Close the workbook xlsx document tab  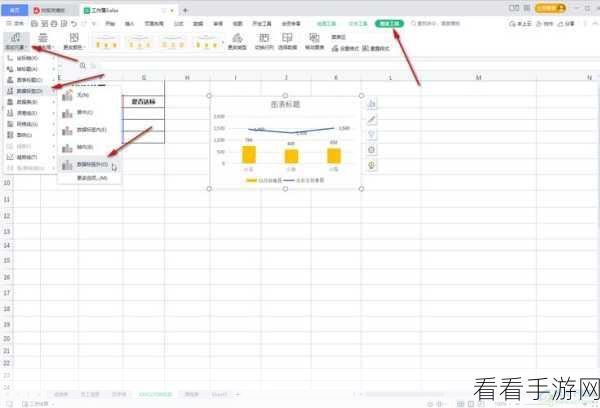(x=173, y=10)
